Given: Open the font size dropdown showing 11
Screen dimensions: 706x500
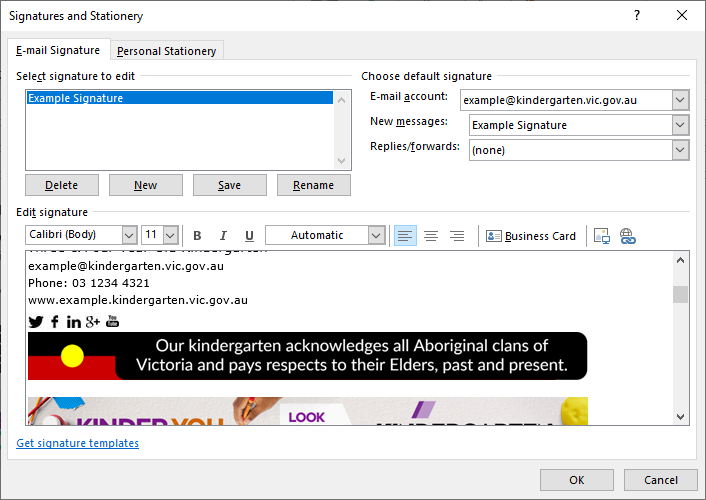Looking at the screenshot, I should [x=170, y=235].
